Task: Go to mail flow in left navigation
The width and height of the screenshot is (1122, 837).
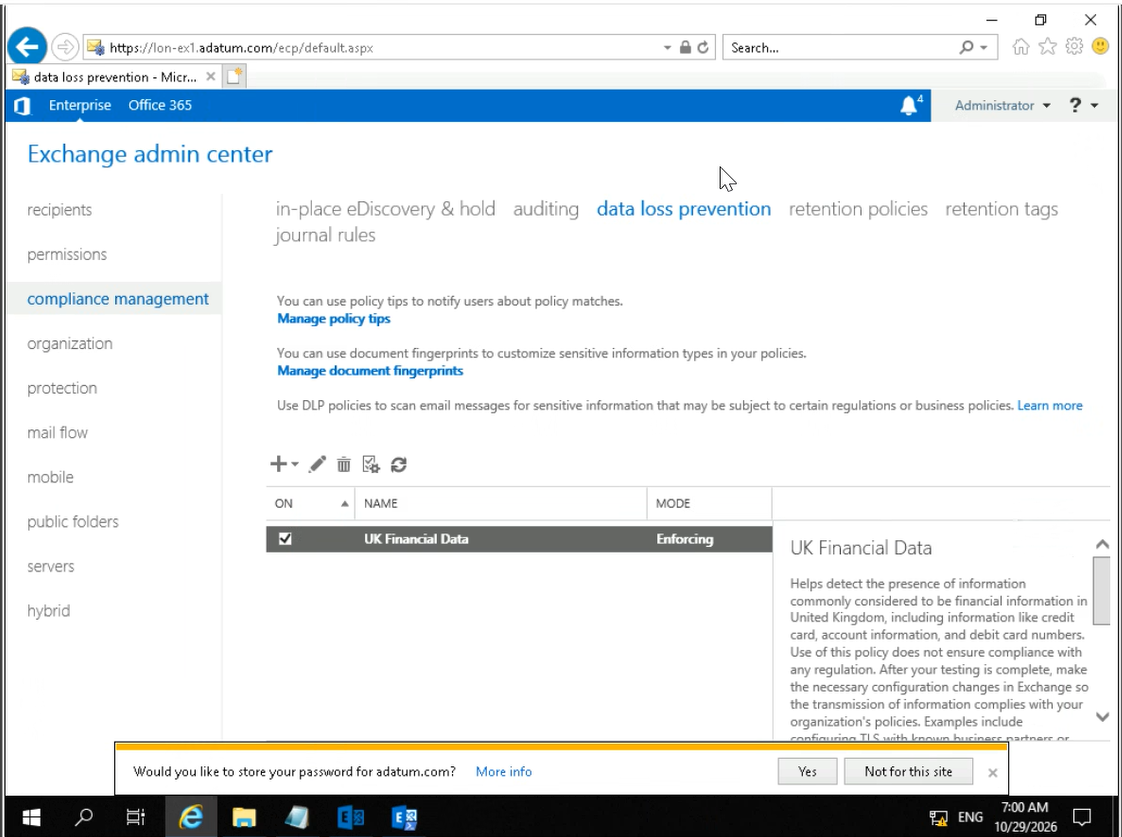Action: 57,432
